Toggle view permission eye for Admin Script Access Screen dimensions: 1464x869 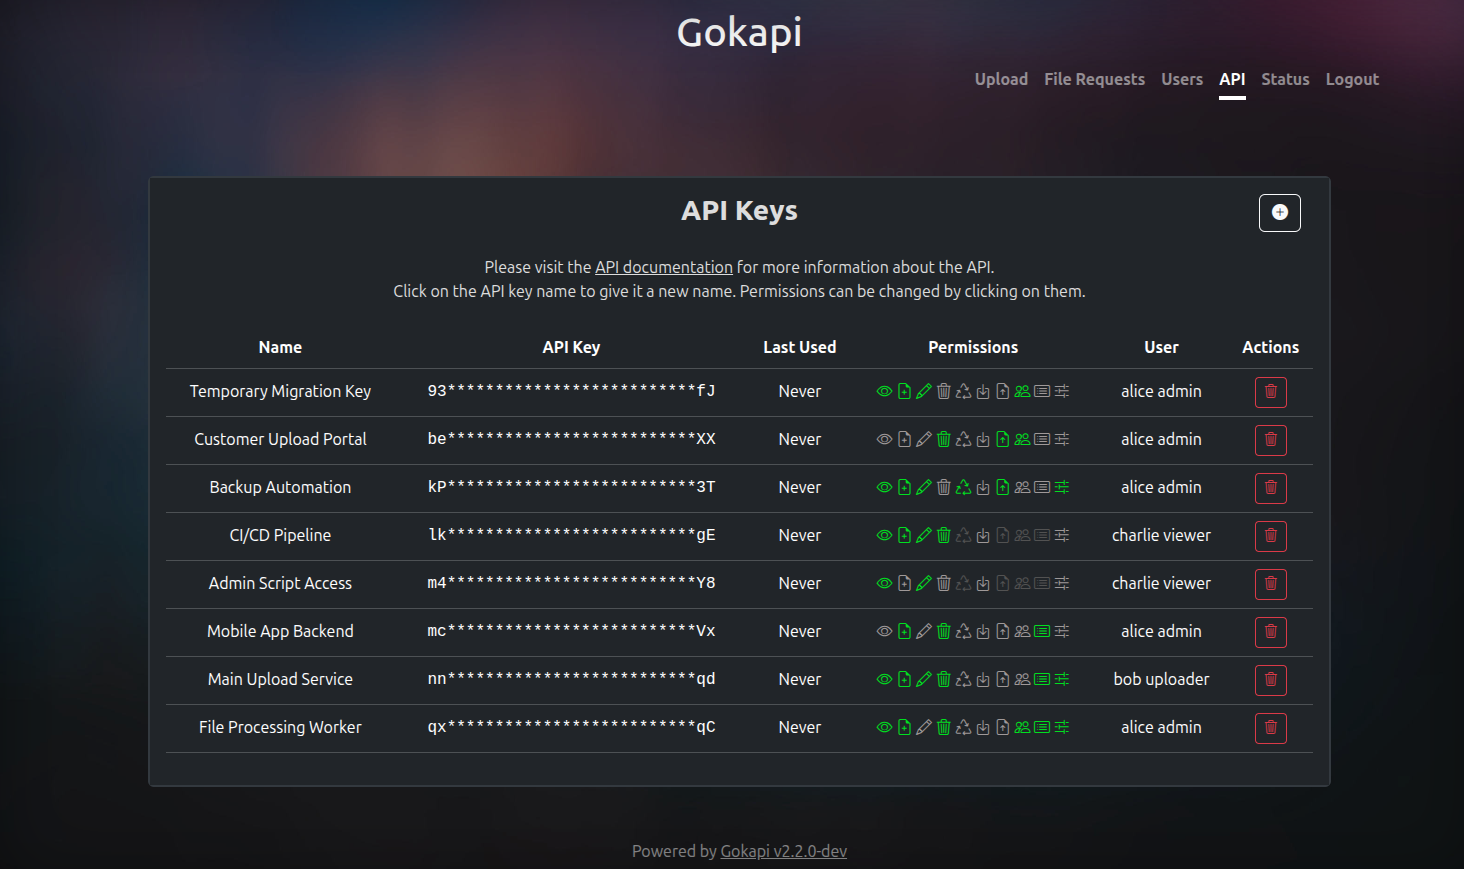pyautogui.click(x=884, y=583)
